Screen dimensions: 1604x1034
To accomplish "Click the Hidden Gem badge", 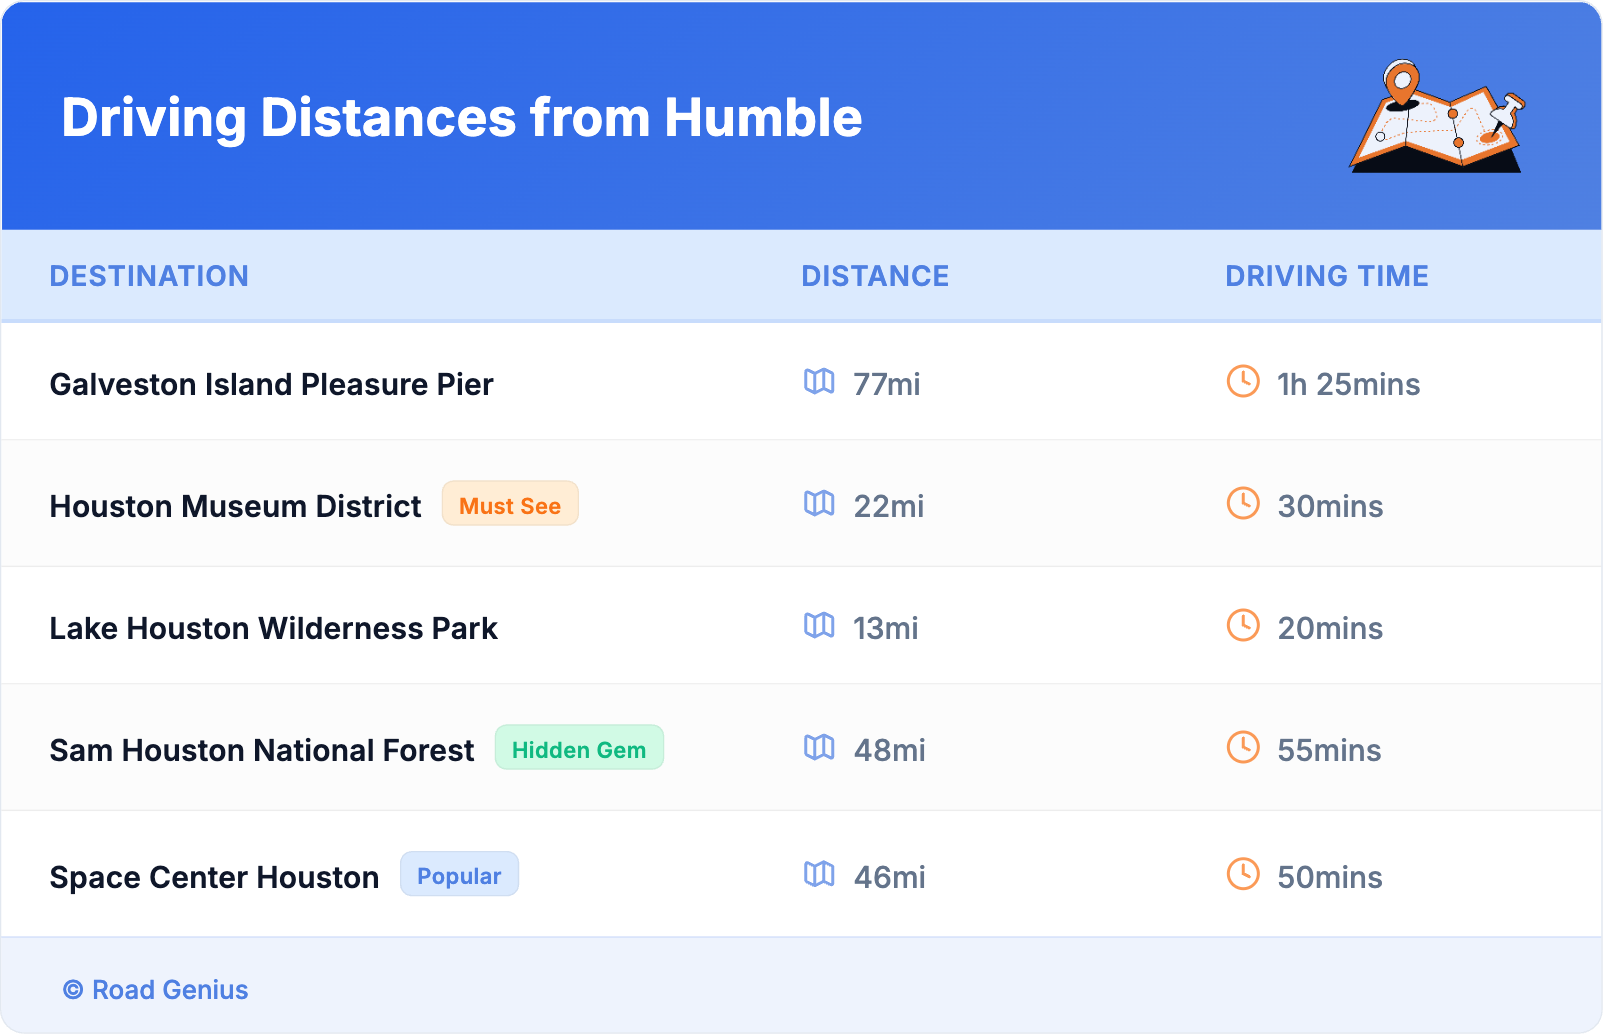I will [x=579, y=748].
